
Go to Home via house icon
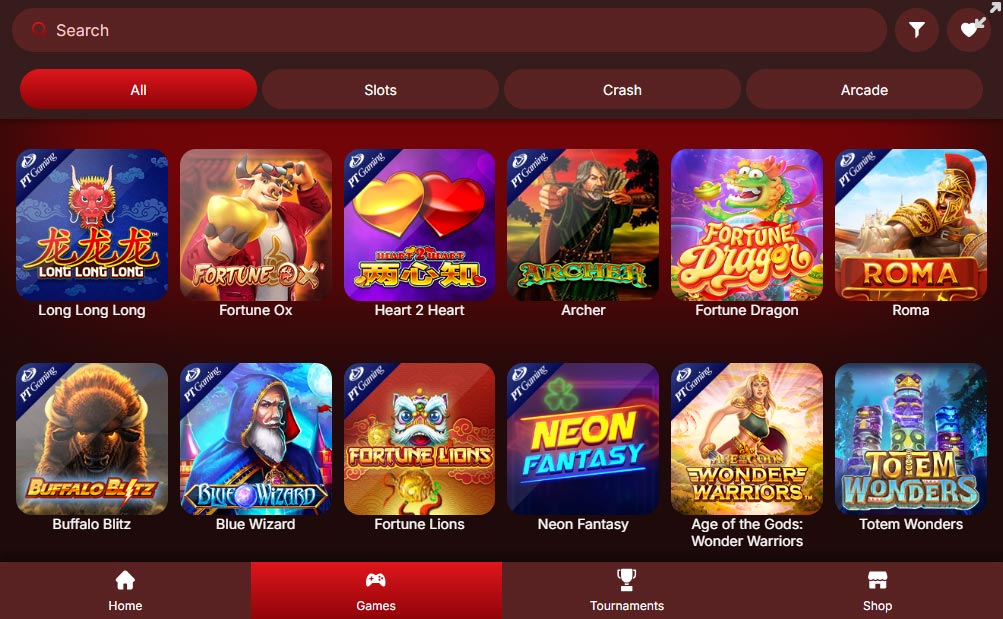point(125,581)
